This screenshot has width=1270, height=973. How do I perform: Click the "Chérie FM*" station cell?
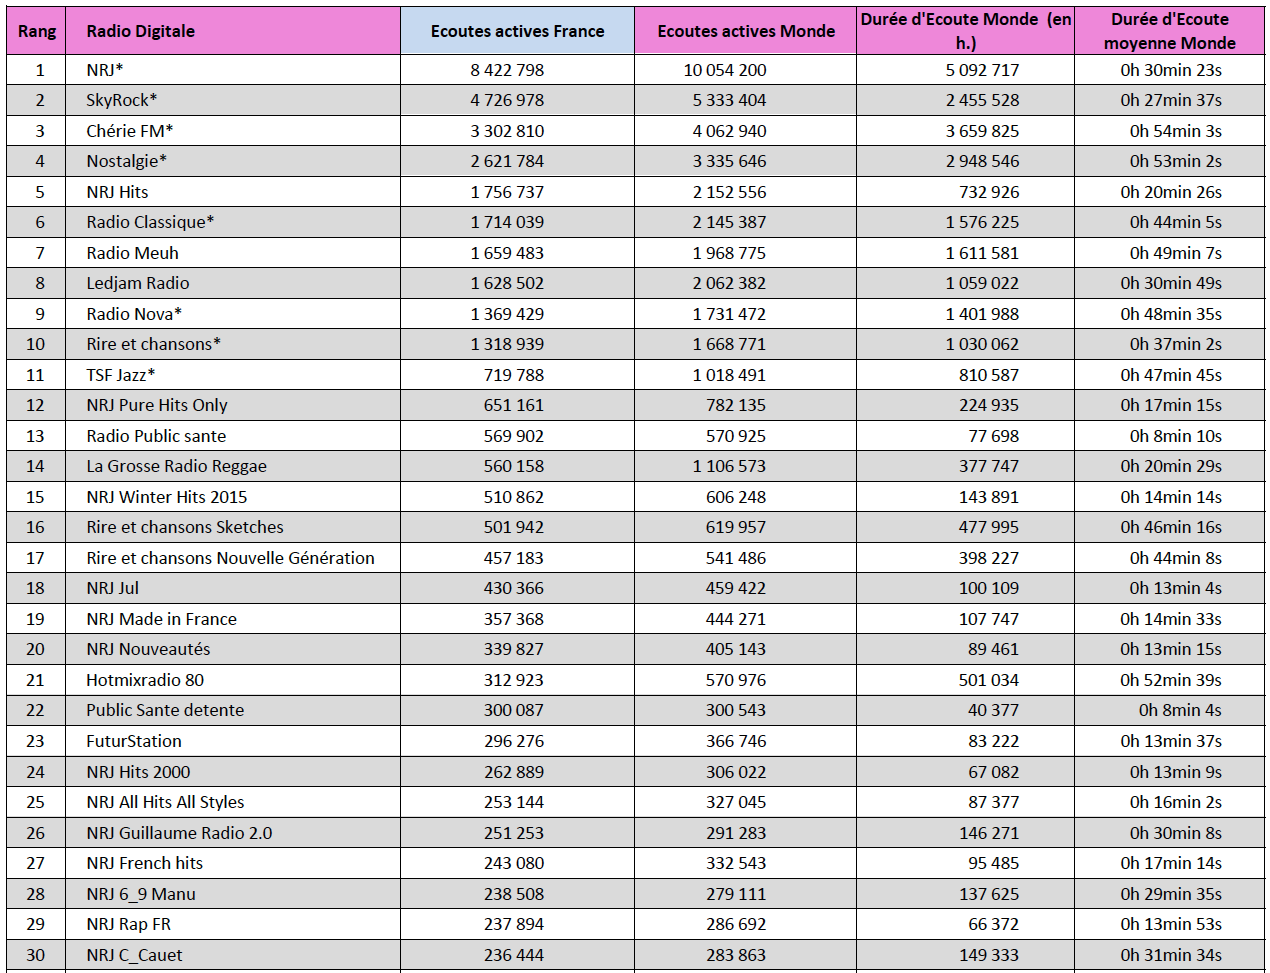coord(130,131)
